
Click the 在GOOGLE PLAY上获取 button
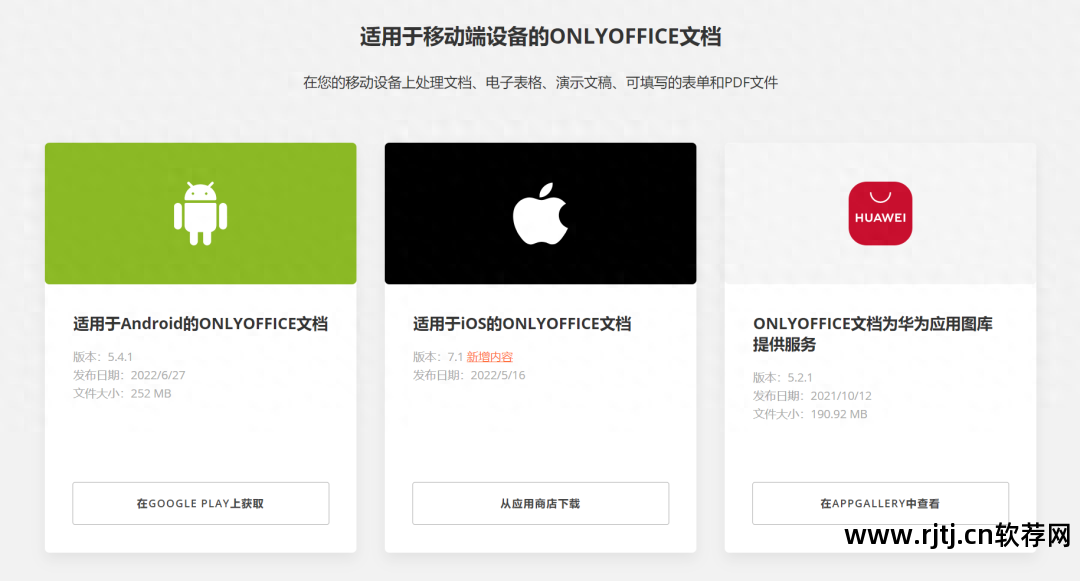[200, 503]
